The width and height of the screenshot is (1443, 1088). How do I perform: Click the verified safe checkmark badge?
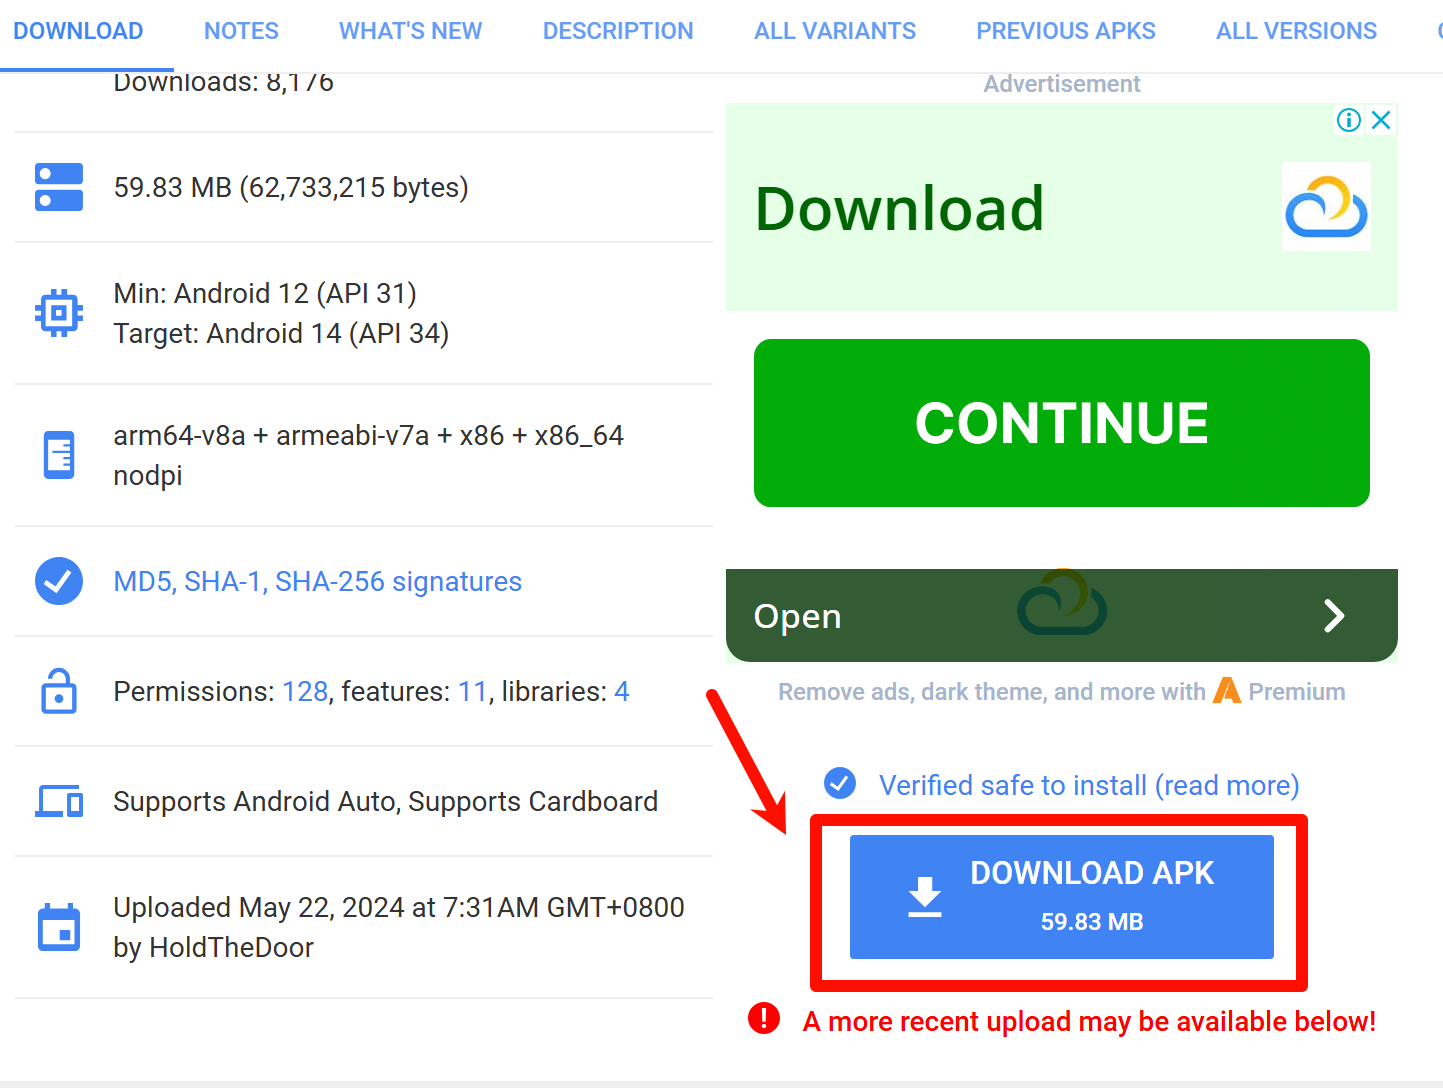[x=840, y=784]
